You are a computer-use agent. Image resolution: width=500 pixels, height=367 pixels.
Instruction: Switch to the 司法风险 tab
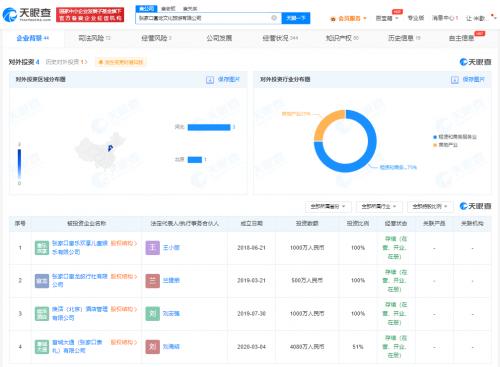tap(94, 38)
